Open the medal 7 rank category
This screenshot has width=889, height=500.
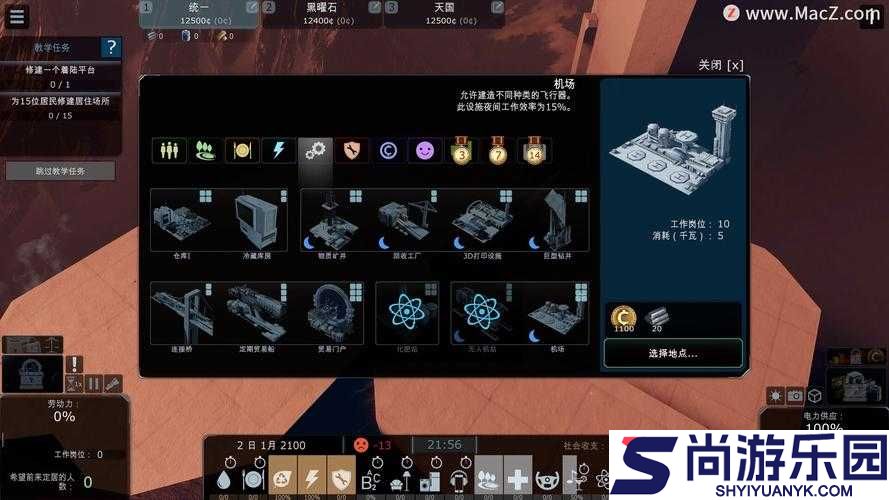tap(498, 151)
